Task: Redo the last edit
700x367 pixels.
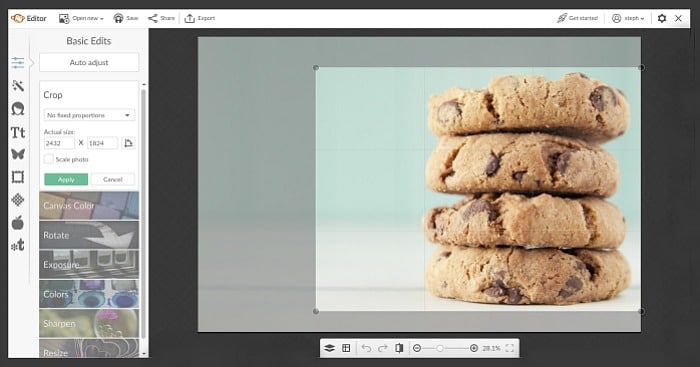Action: point(383,348)
